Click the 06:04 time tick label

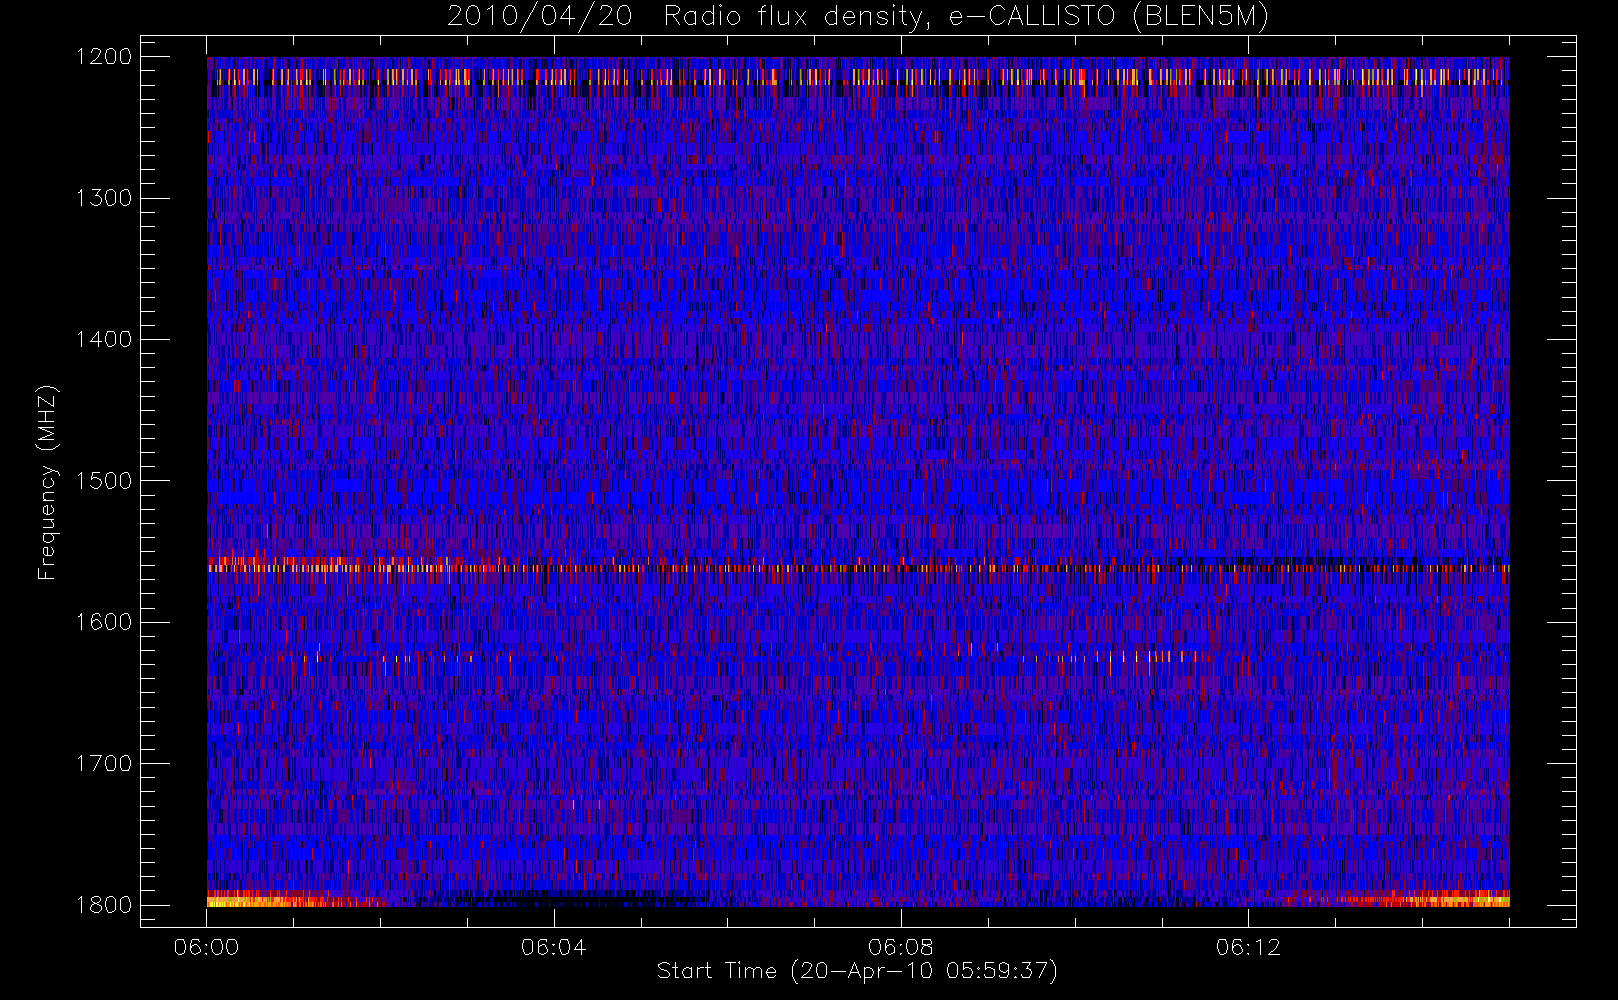[553, 947]
